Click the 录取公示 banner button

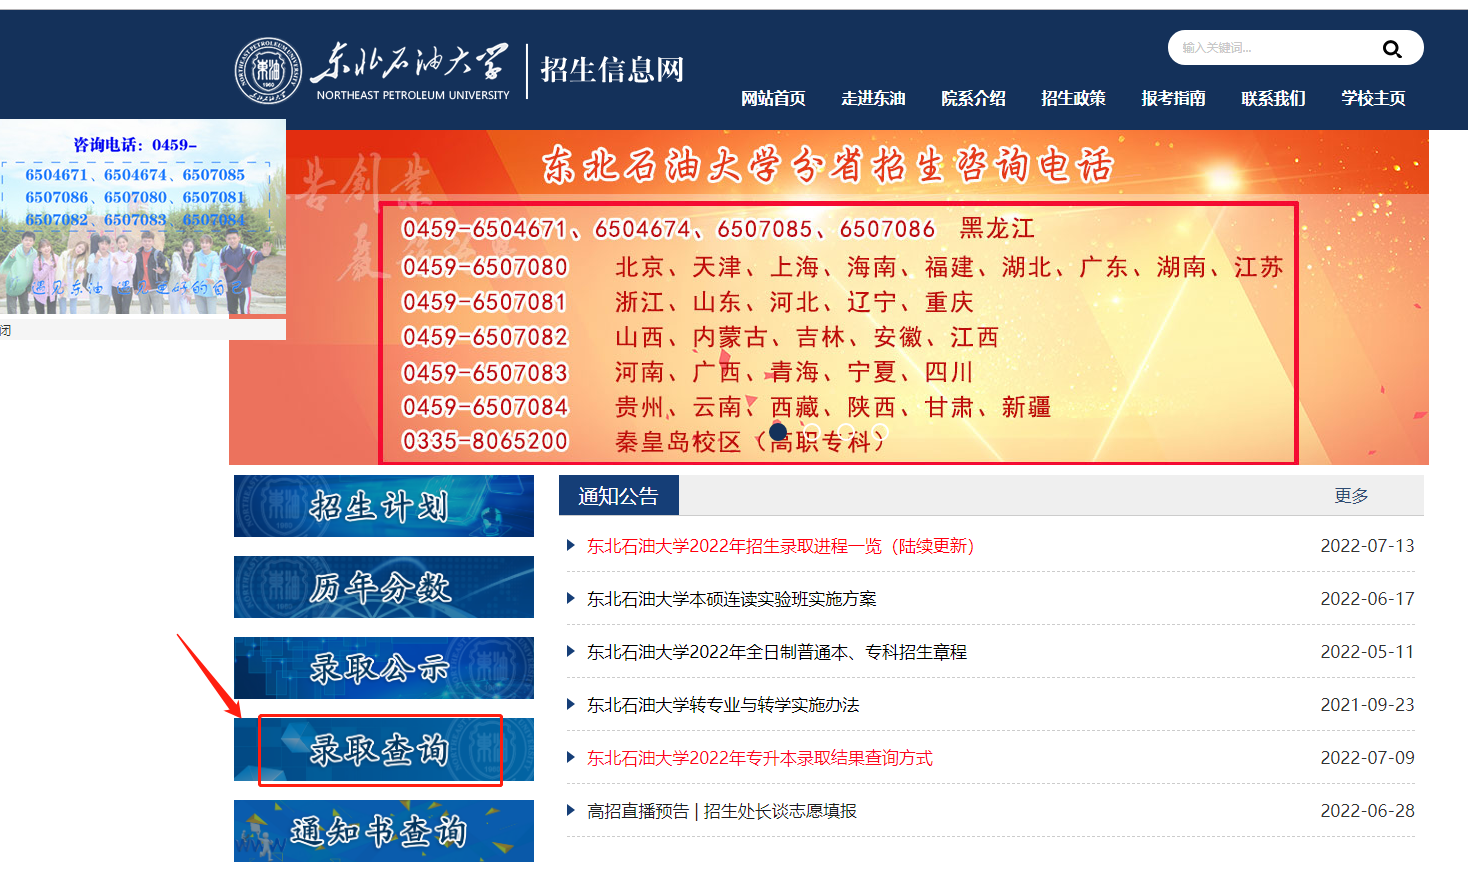pyautogui.click(x=384, y=668)
